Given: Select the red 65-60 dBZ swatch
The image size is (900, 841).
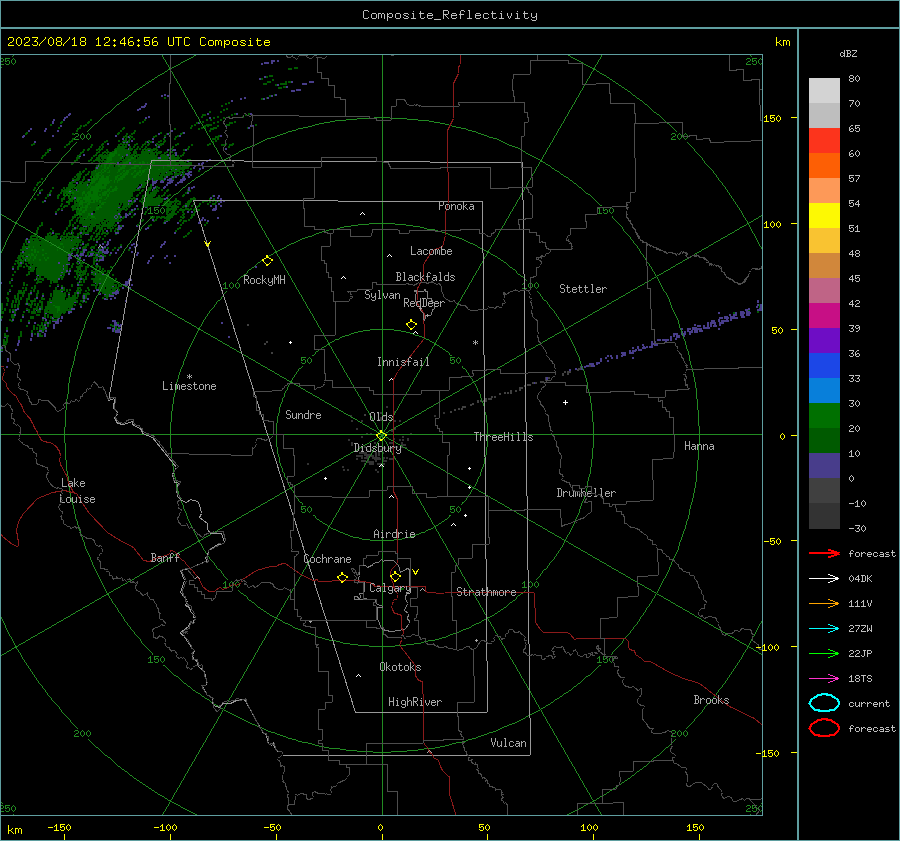Looking at the screenshot, I should pos(824,141).
